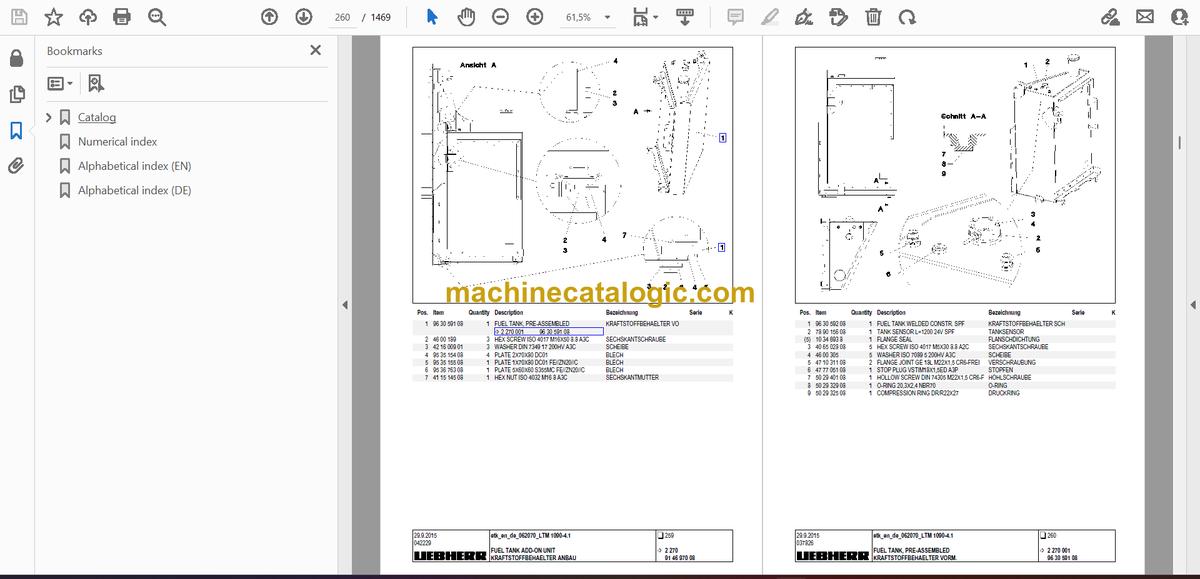
Task: Expand the Catalog bookmark
Action: coord(49,117)
